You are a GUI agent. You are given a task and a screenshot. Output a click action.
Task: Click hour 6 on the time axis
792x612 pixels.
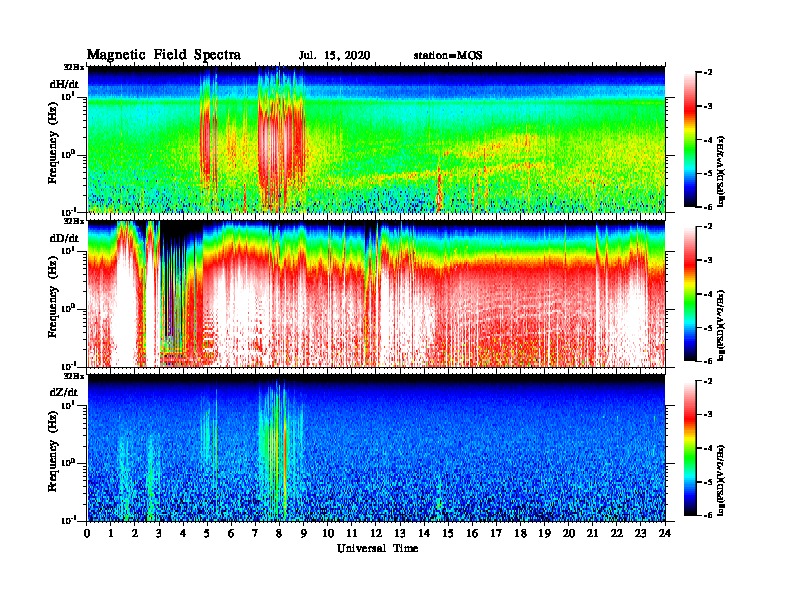tap(231, 534)
